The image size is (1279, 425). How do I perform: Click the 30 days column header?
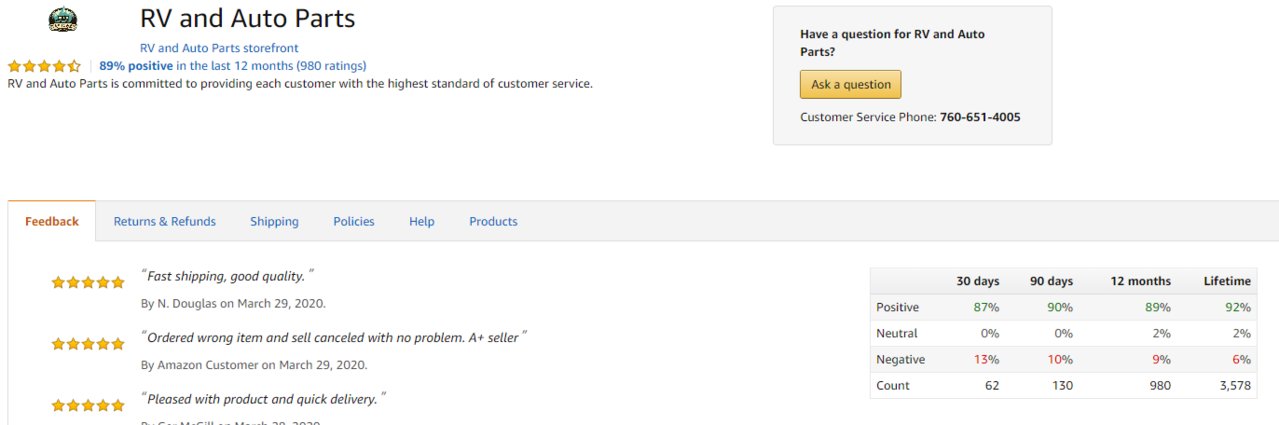[x=978, y=281]
